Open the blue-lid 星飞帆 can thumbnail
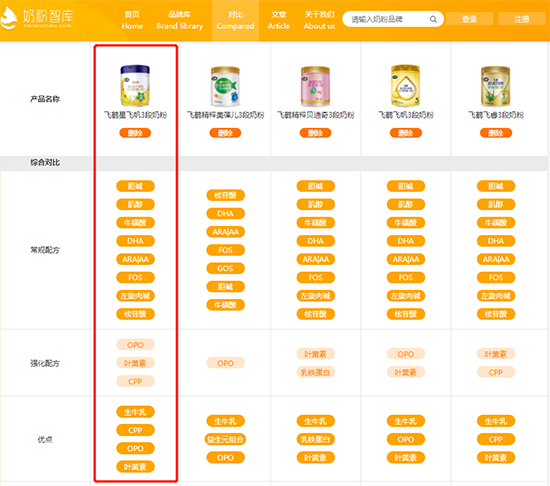550x486 pixels. [135, 85]
